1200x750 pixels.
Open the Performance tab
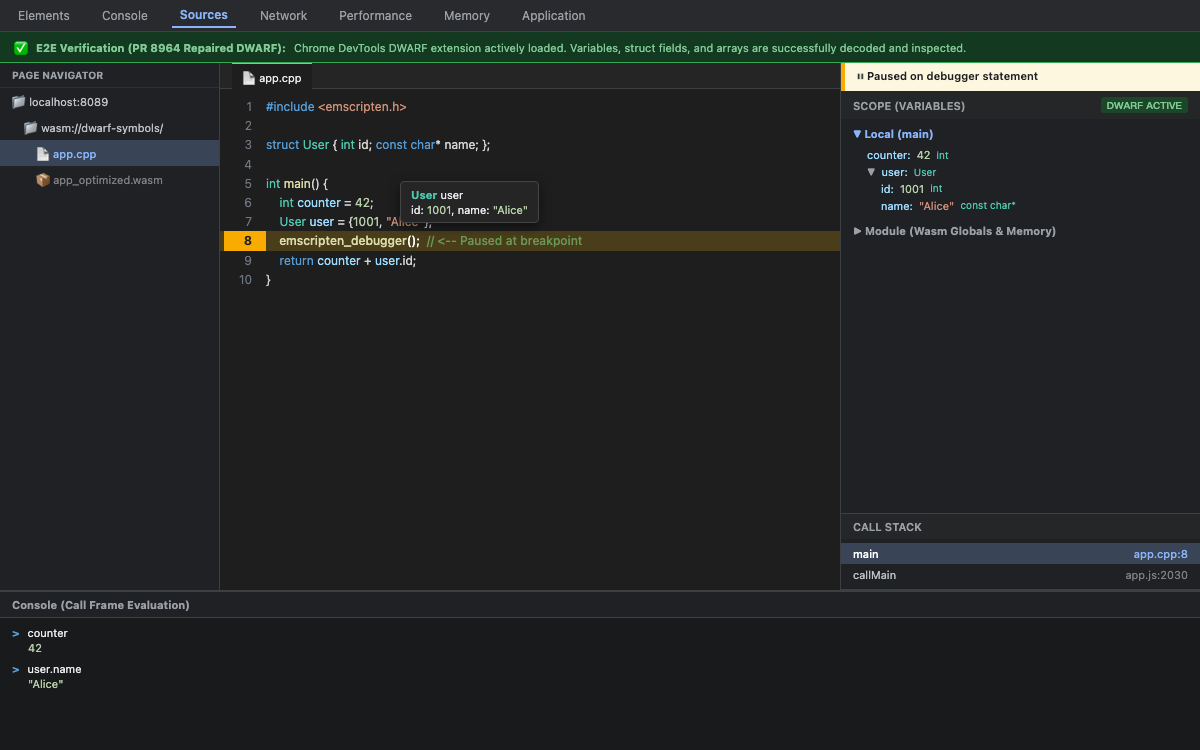click(375, 15)
